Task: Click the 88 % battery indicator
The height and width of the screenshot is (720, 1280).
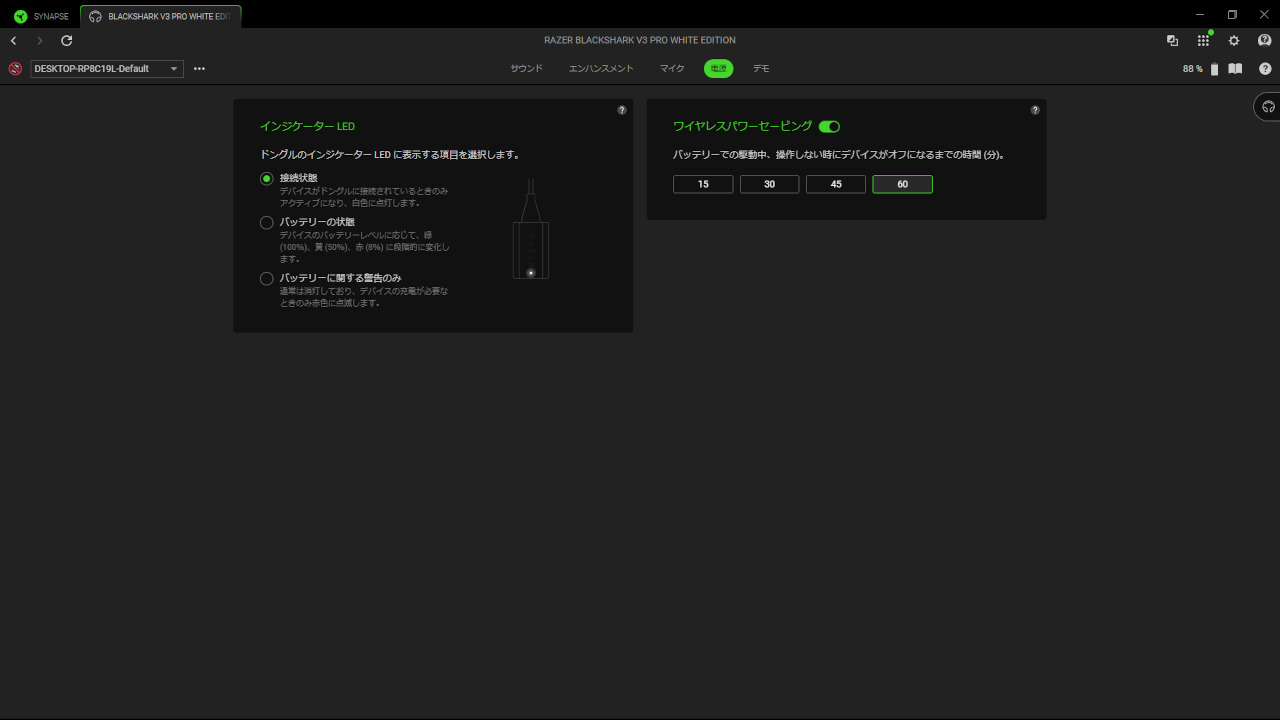Action: (x=1200, y=69)
